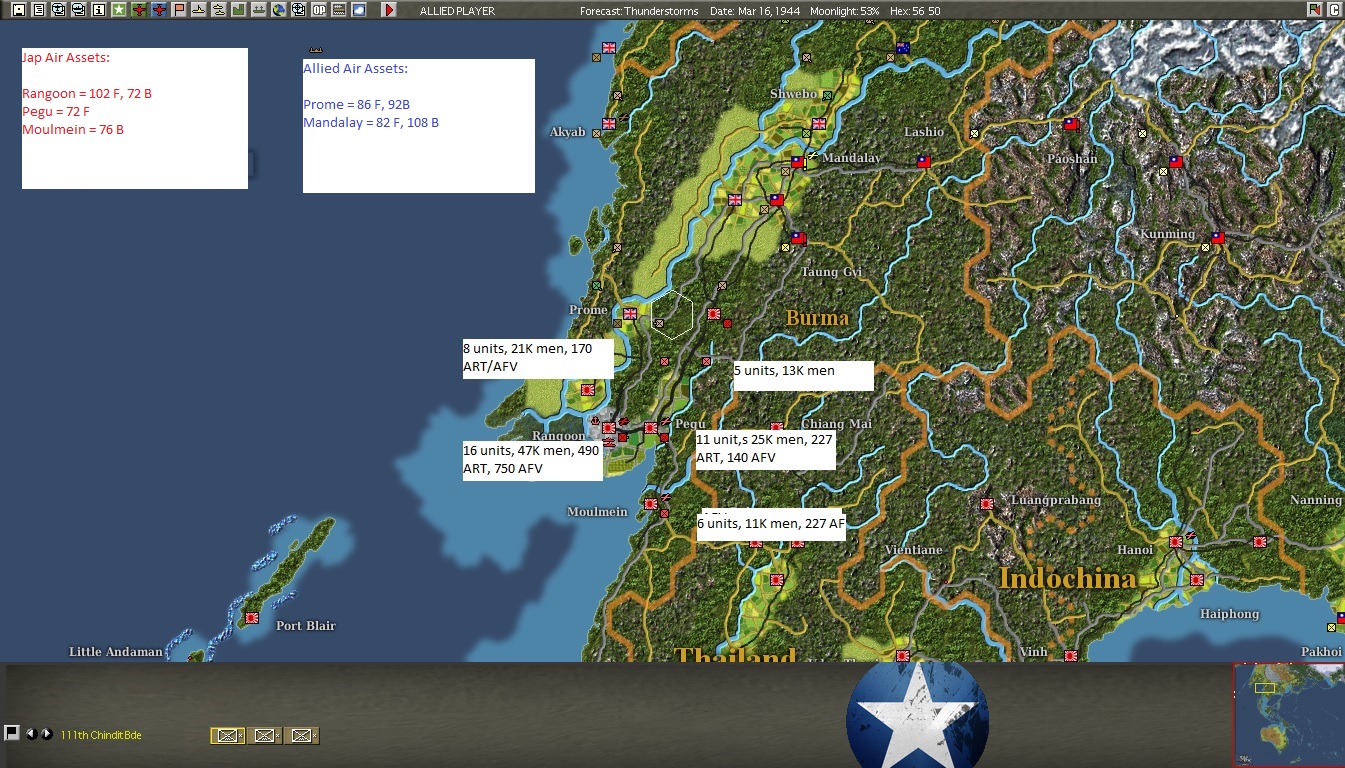Click the globe toolbar icon
Screen dimensions: 1345x768
click(278, 10)
